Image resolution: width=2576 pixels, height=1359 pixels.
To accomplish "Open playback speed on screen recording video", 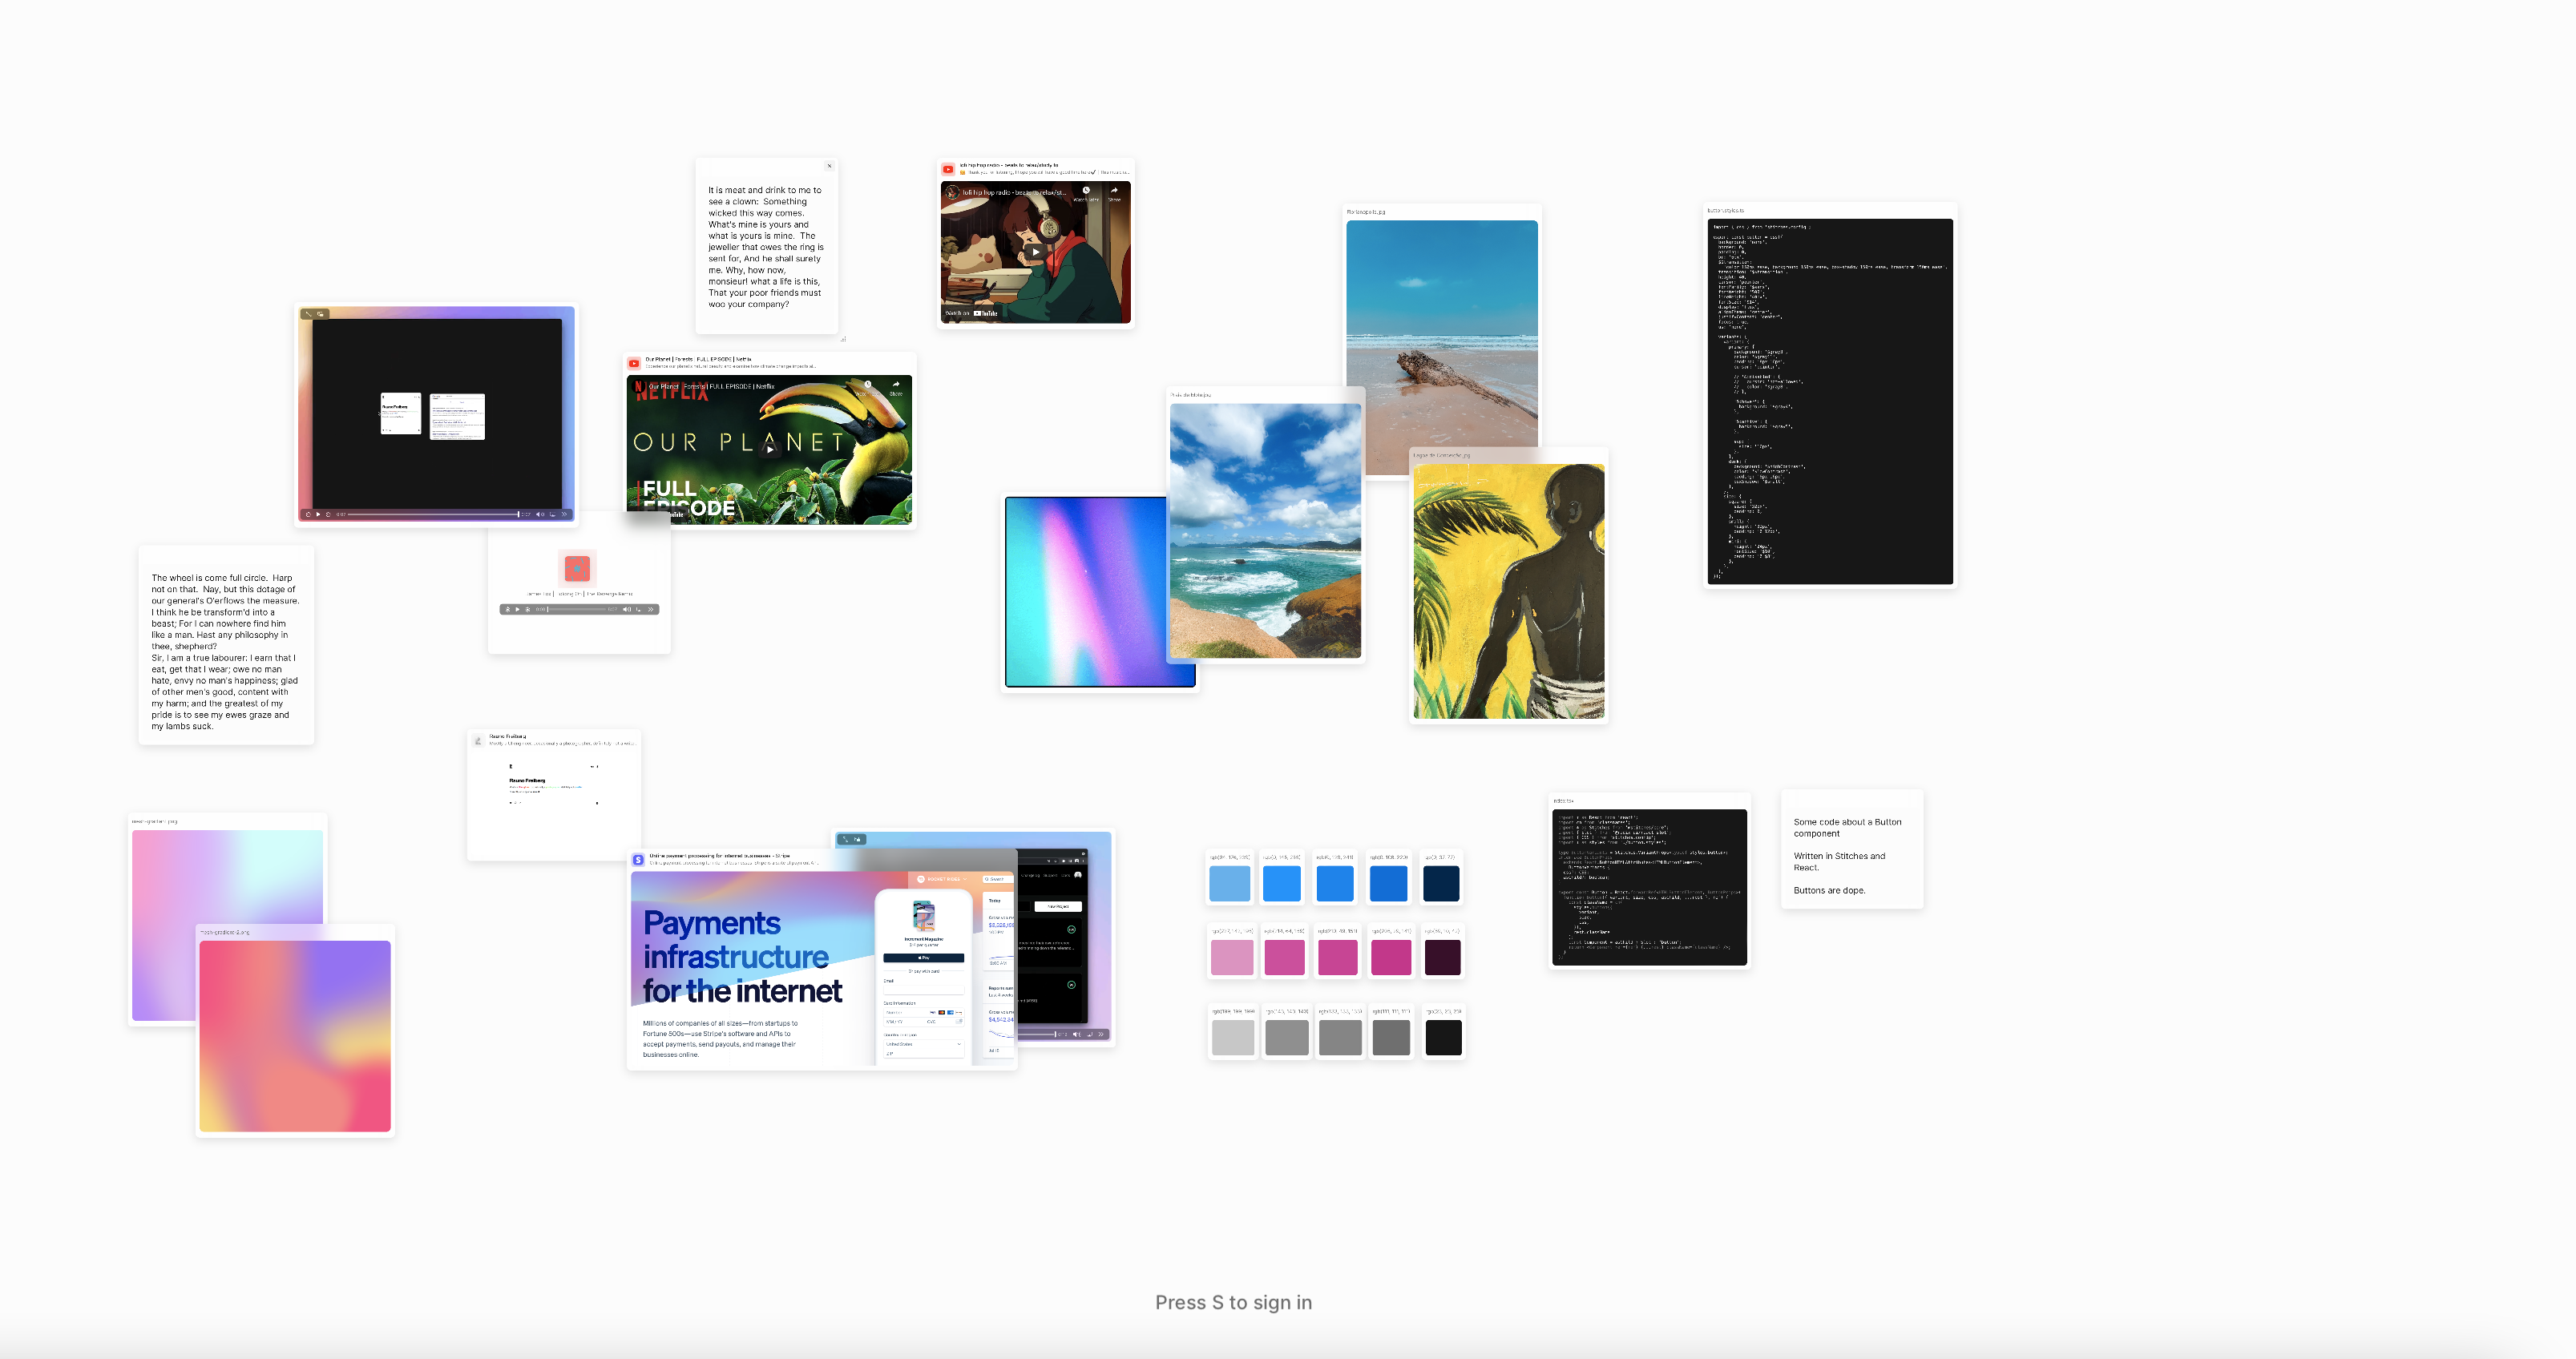I will click(564, 514).
